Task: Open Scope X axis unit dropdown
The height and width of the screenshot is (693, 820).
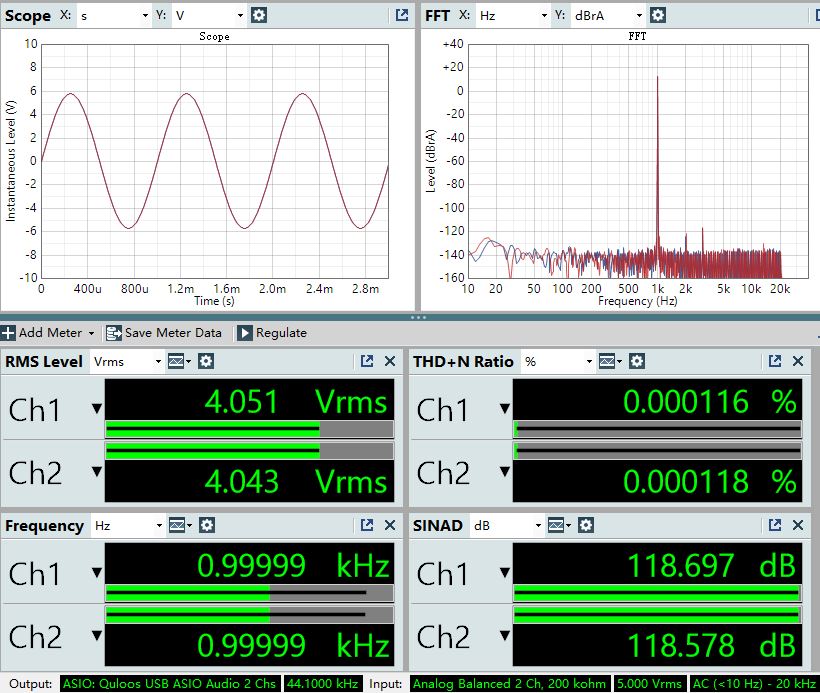Action: 113,15
